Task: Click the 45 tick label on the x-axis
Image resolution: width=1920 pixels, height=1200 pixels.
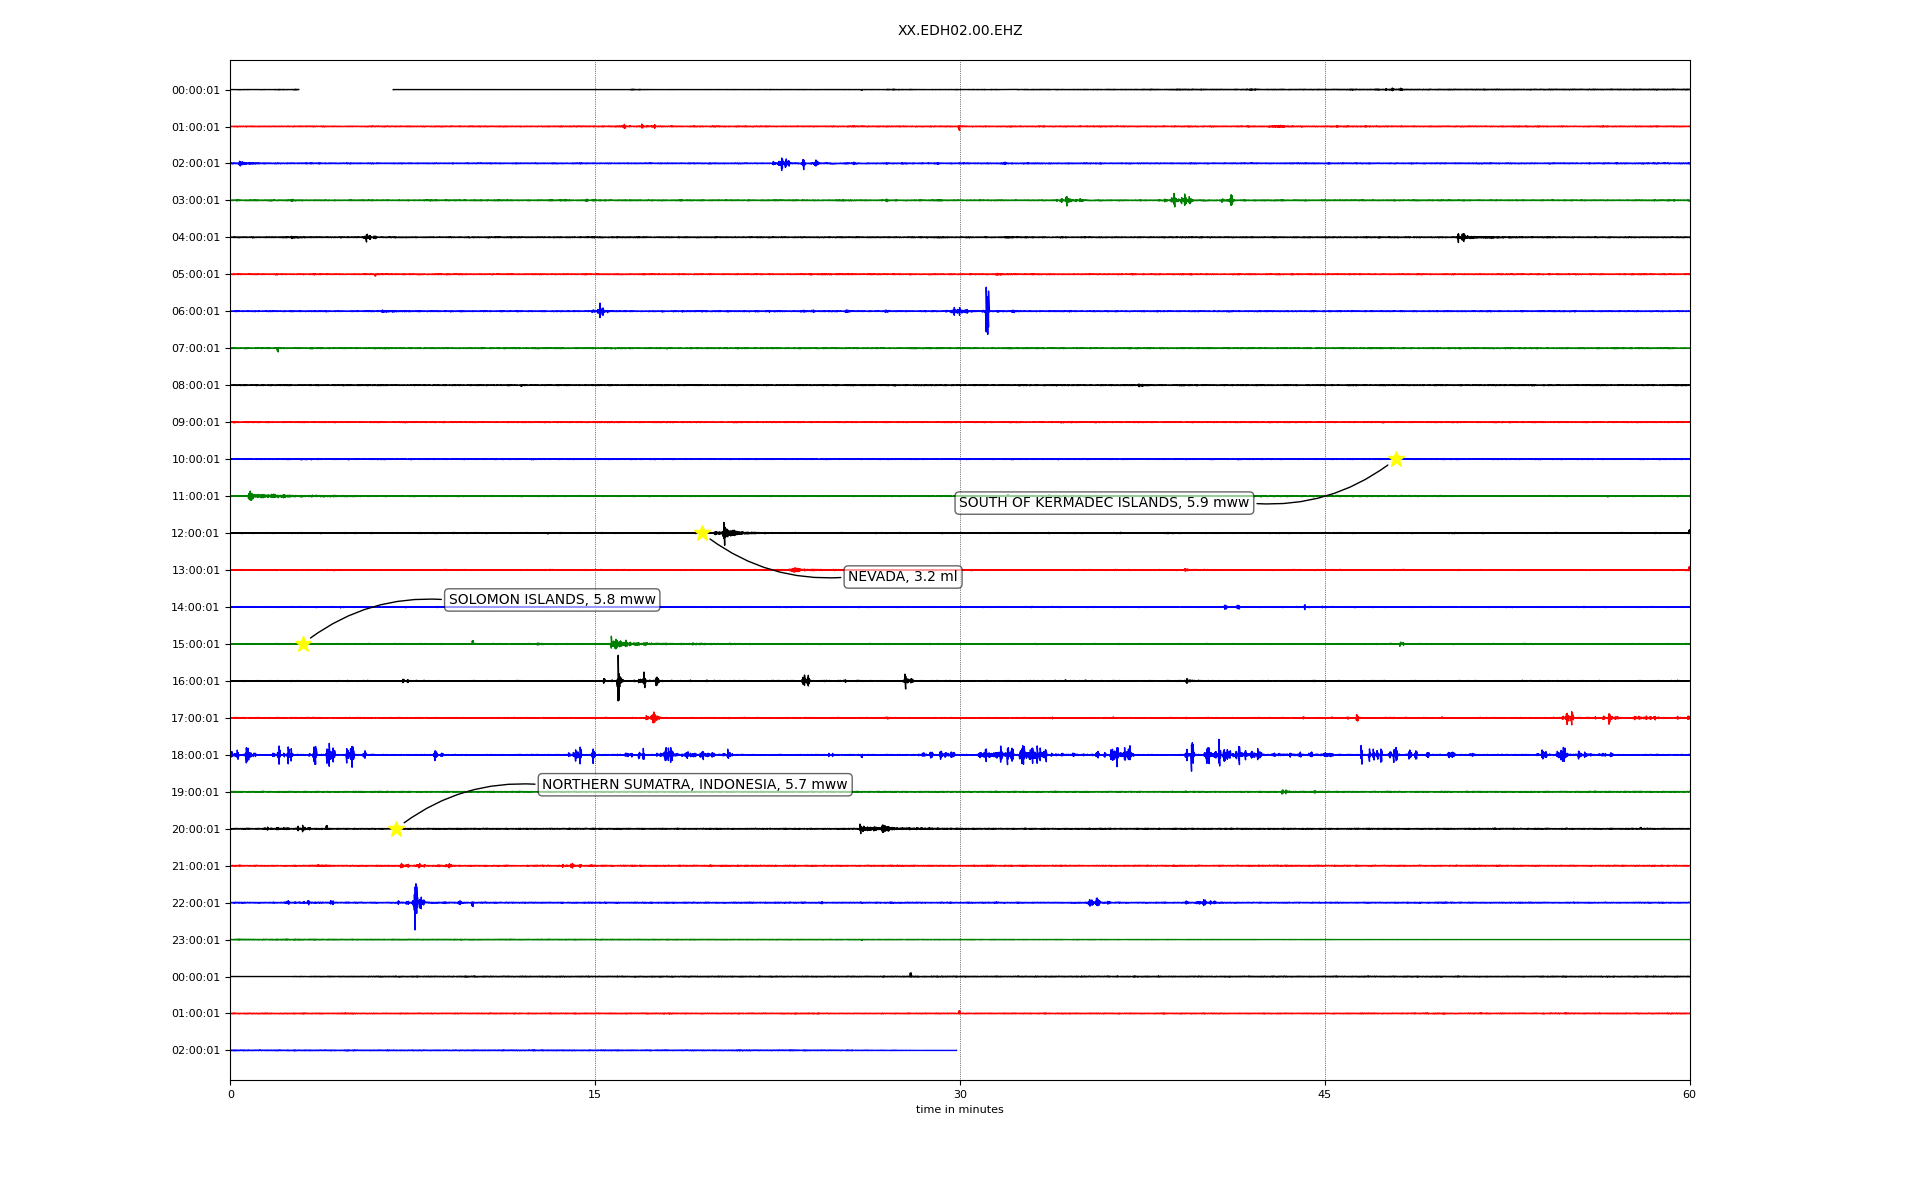Action: click(x=1325, y=1094)
